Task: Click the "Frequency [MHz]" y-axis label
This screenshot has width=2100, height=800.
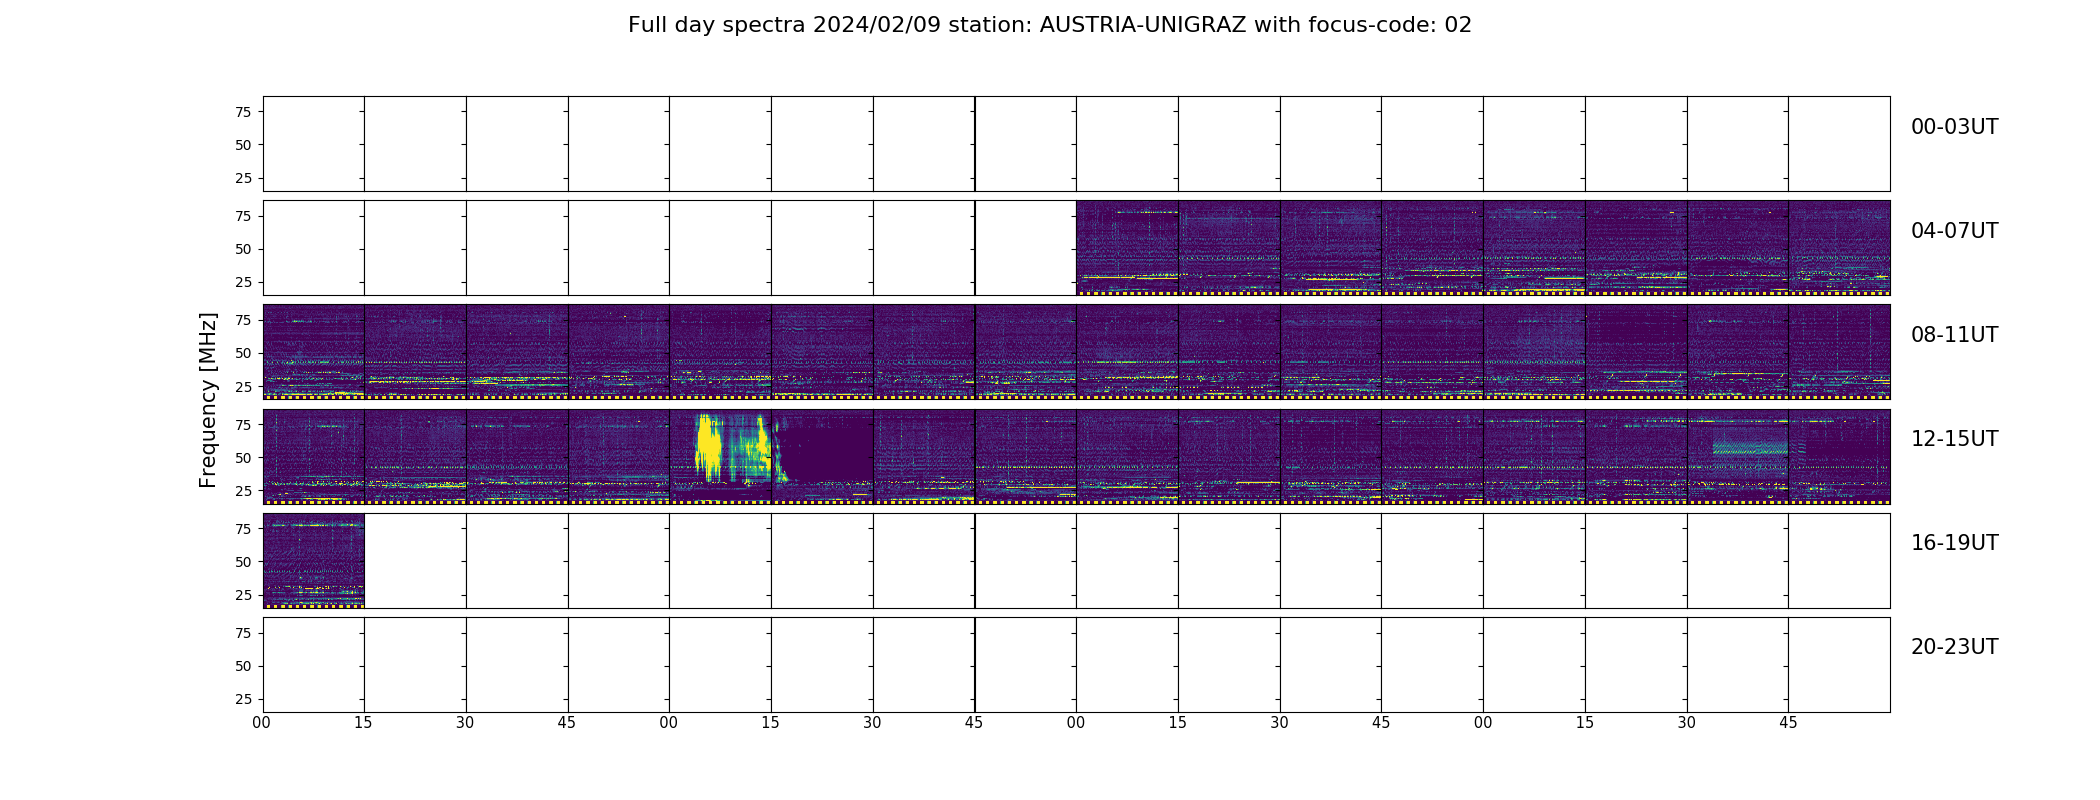Action: tap(208, 400)
